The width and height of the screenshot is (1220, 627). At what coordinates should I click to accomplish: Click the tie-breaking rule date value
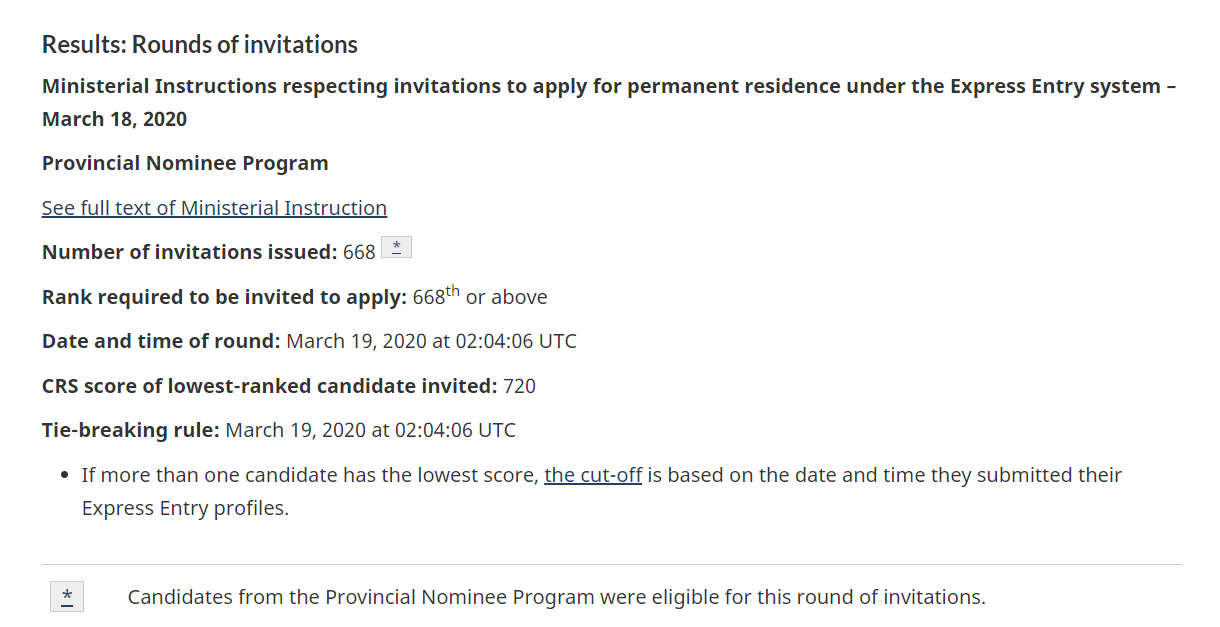371,431
